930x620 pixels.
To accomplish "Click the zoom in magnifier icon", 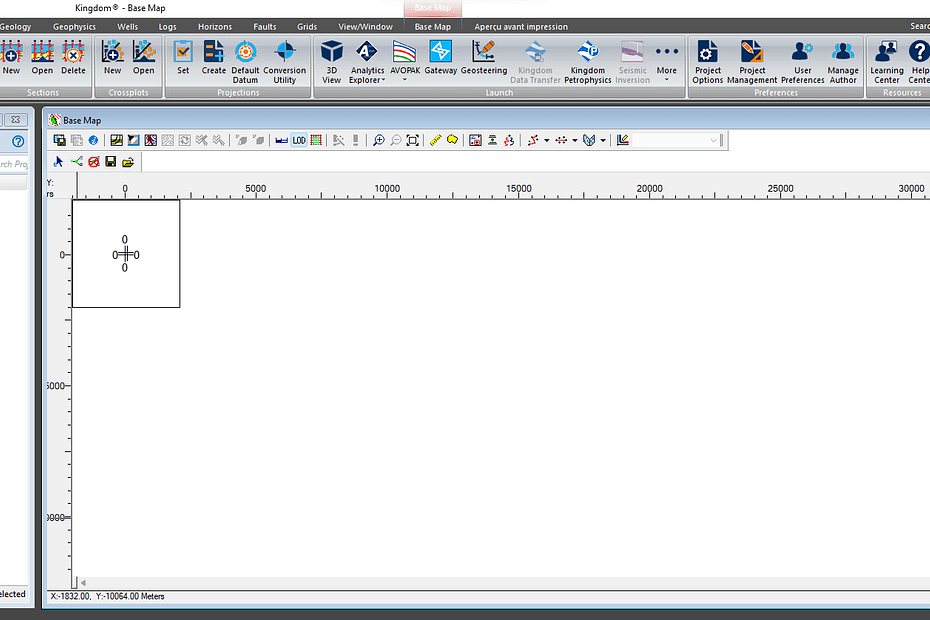I will 378,141.
